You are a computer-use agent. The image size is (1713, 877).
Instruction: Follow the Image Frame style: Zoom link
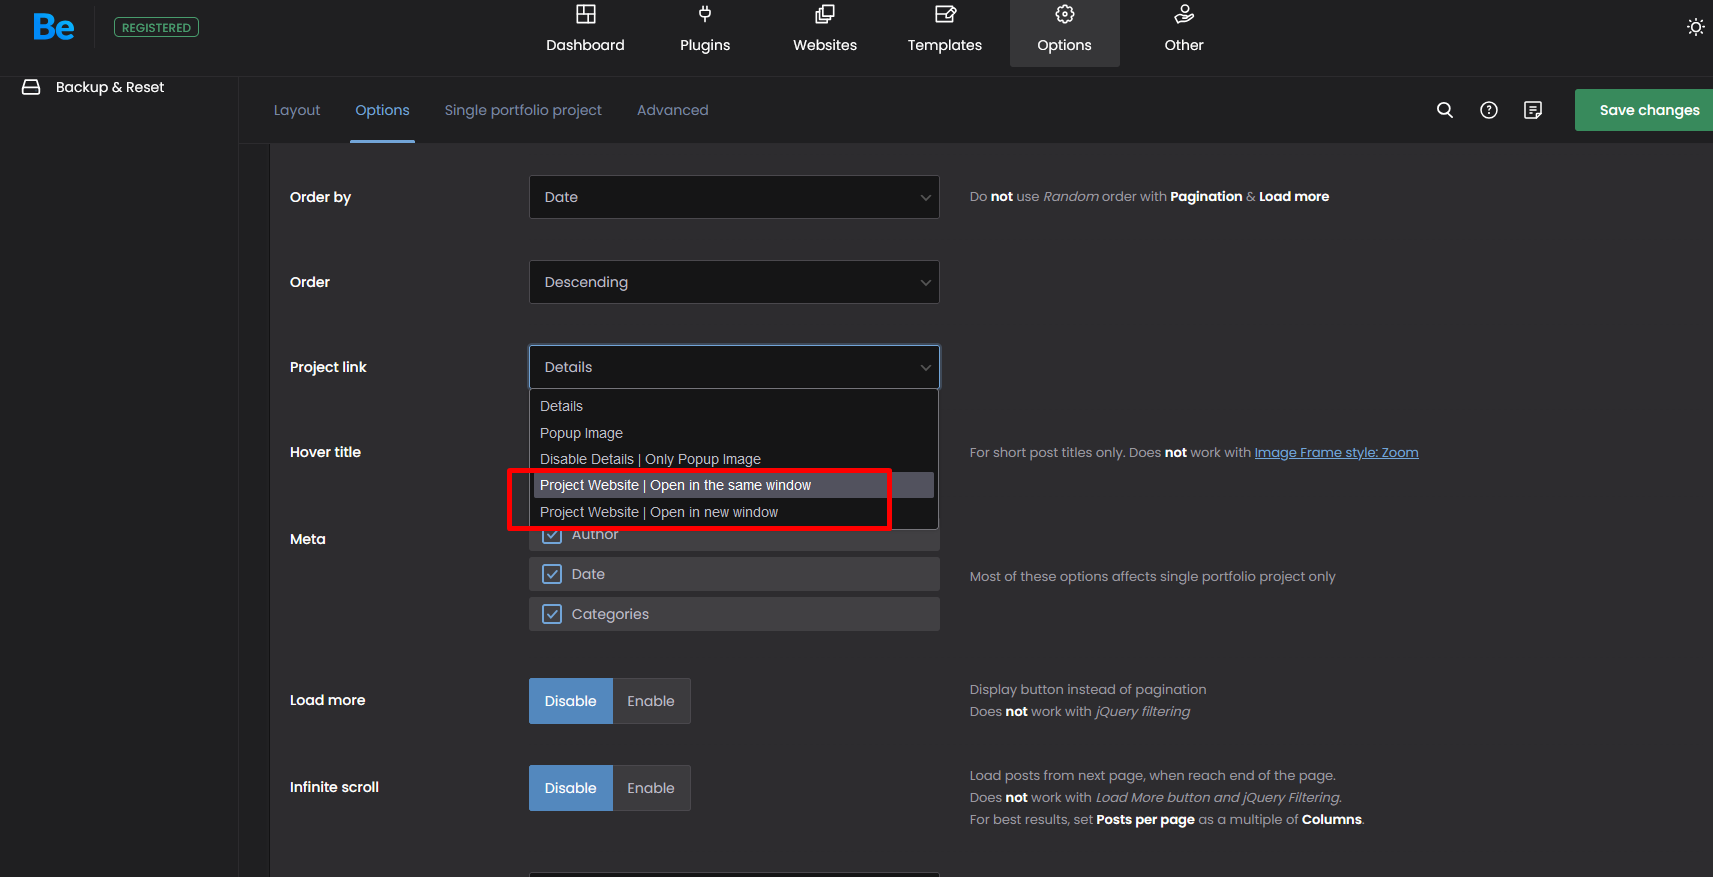tap(1336, 452)
